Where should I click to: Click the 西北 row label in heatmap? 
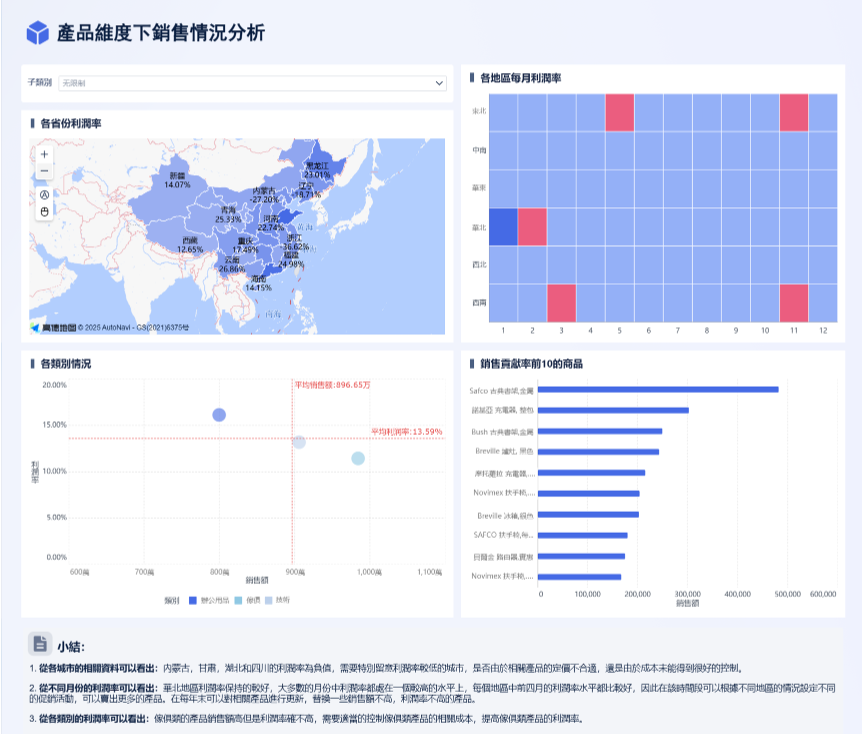tap(479, 265)
